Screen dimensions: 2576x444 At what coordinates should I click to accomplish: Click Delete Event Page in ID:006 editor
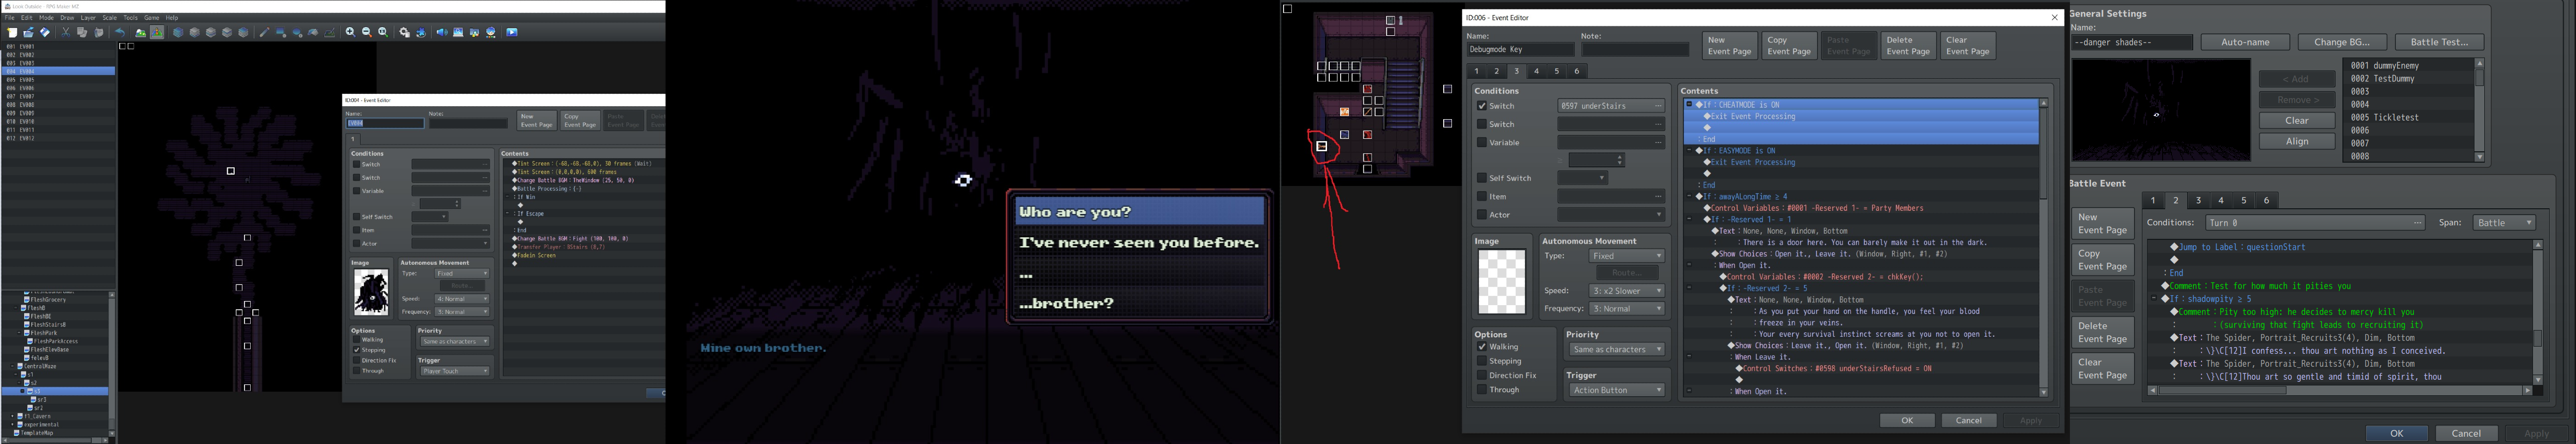[1908, 46]
